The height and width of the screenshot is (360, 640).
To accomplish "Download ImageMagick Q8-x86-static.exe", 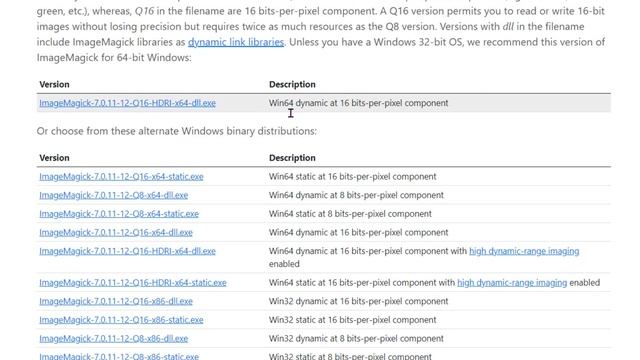I will point(119,356).
